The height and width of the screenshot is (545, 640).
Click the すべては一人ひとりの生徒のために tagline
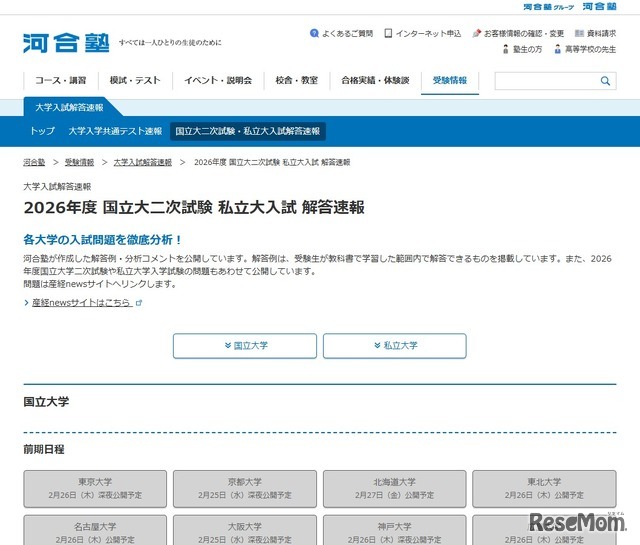click(170, 42)
